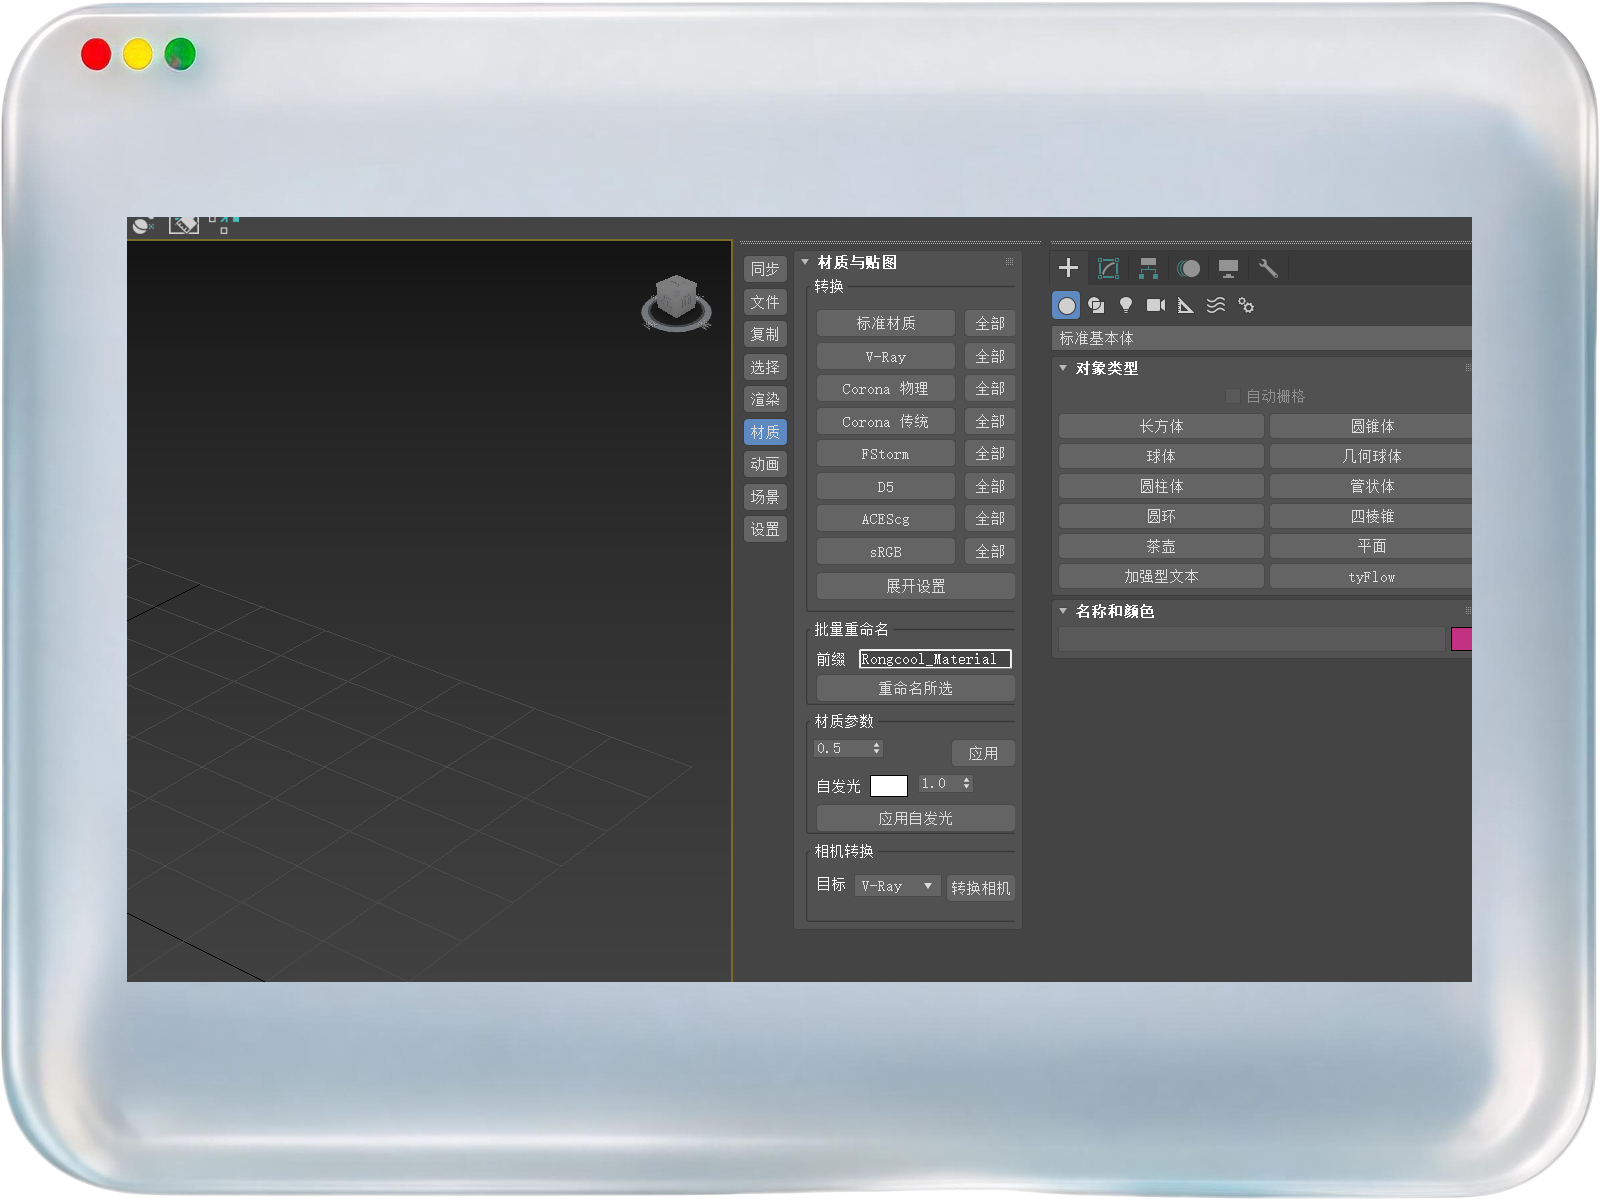Viewport: 1600px width, 1199px height.
Task: Click 全部 next to Corona 物理
Action: pos(990,388)
